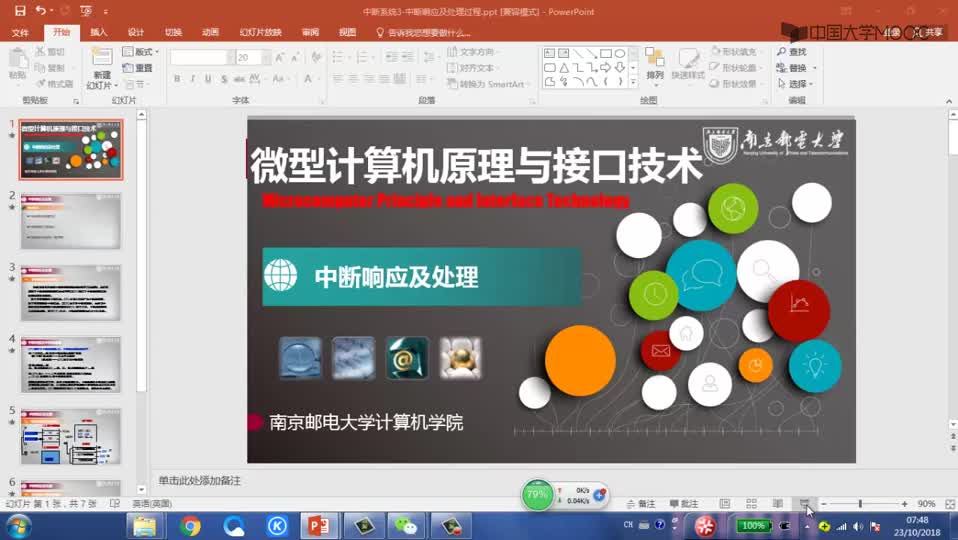958x540 pixels.
Task: Expand the shapes gallery more button
Action: point(634,81)
